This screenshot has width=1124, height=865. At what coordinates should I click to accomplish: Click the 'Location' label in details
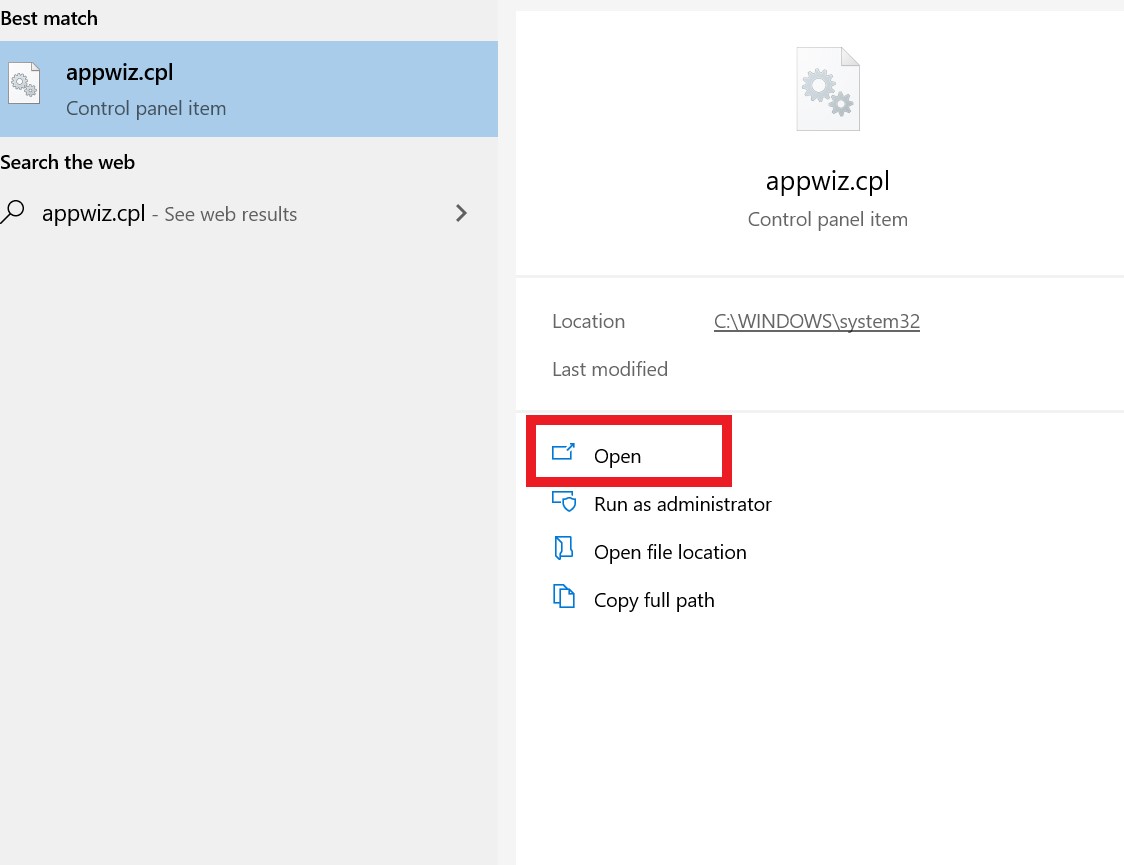tap(588, 321)
